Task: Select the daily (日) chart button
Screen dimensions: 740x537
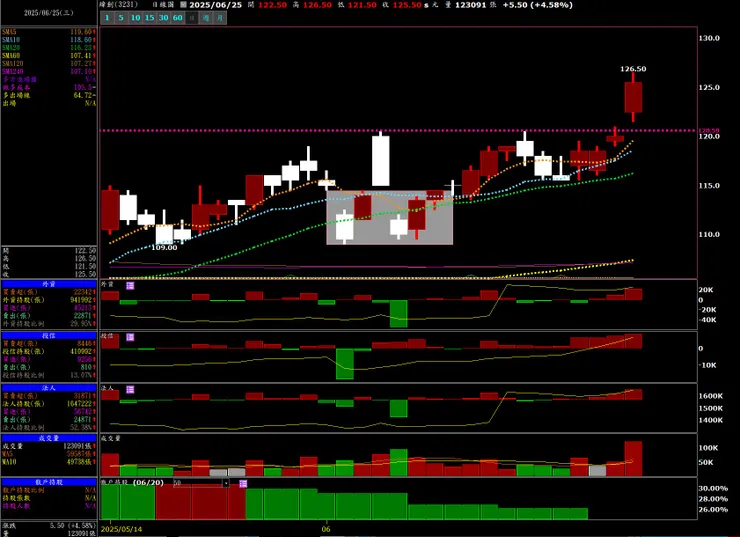Action: click(192, 18)
